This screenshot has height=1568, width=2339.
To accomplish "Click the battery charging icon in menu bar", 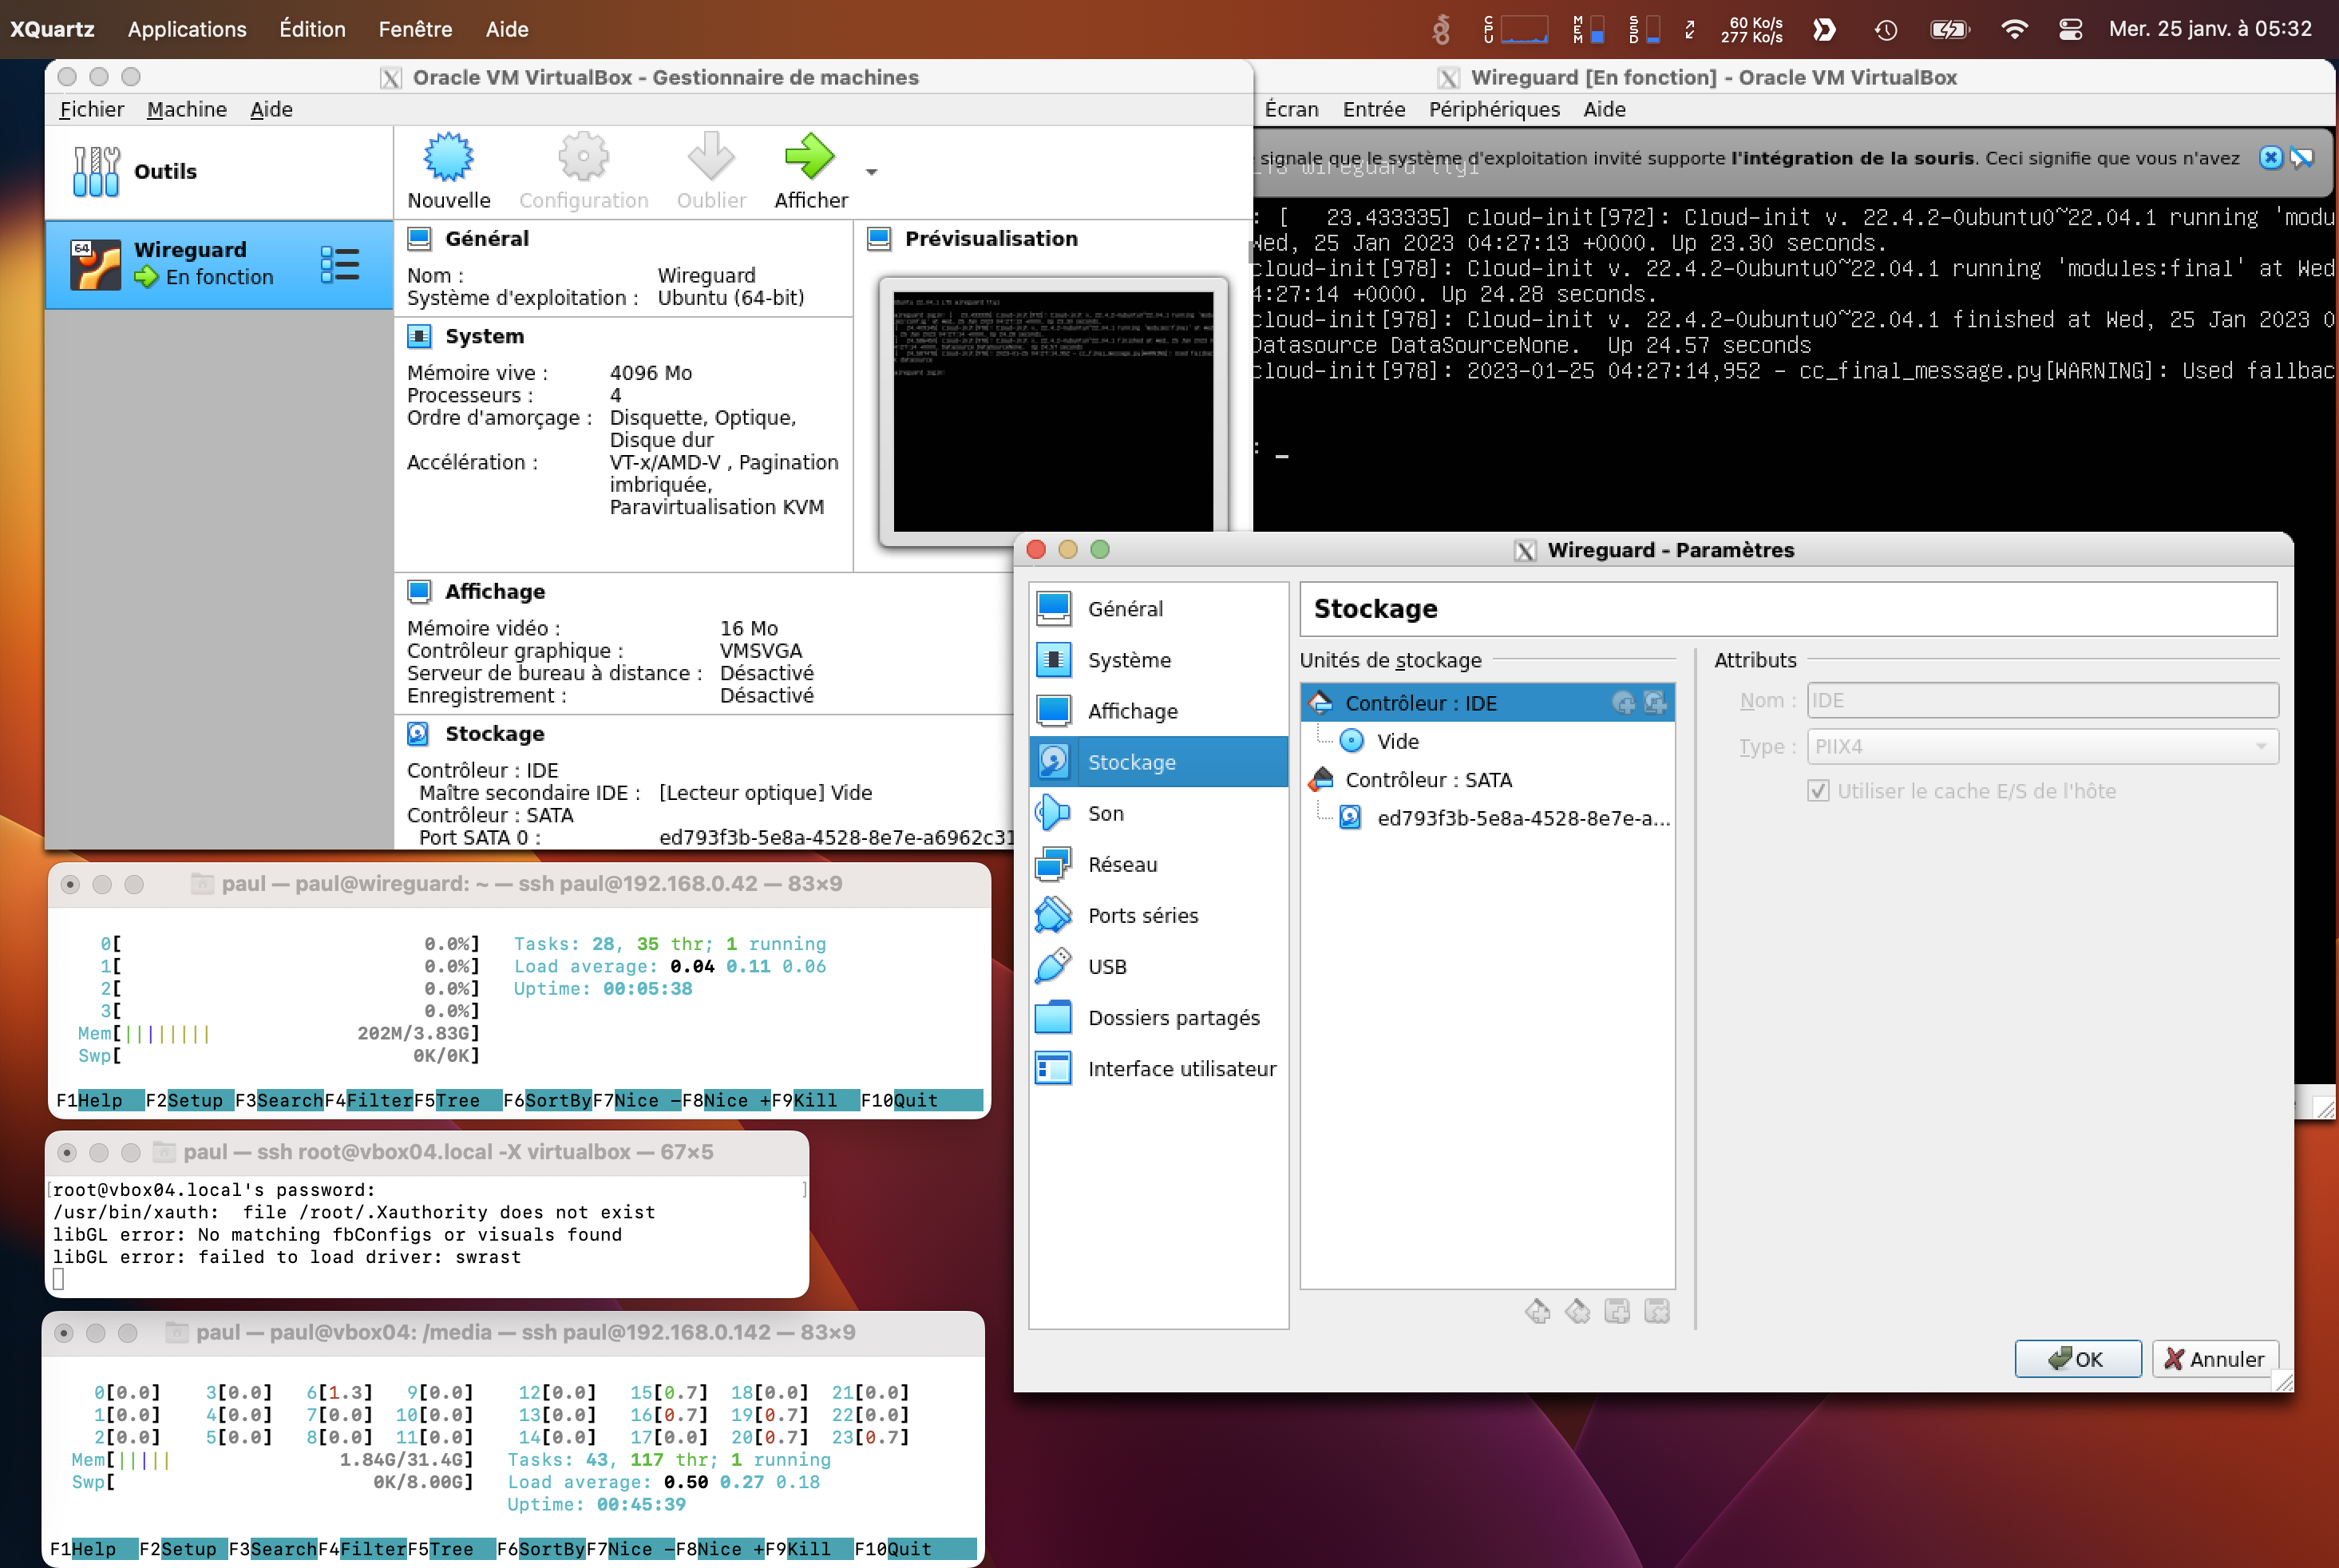I will pos(1949,29).
